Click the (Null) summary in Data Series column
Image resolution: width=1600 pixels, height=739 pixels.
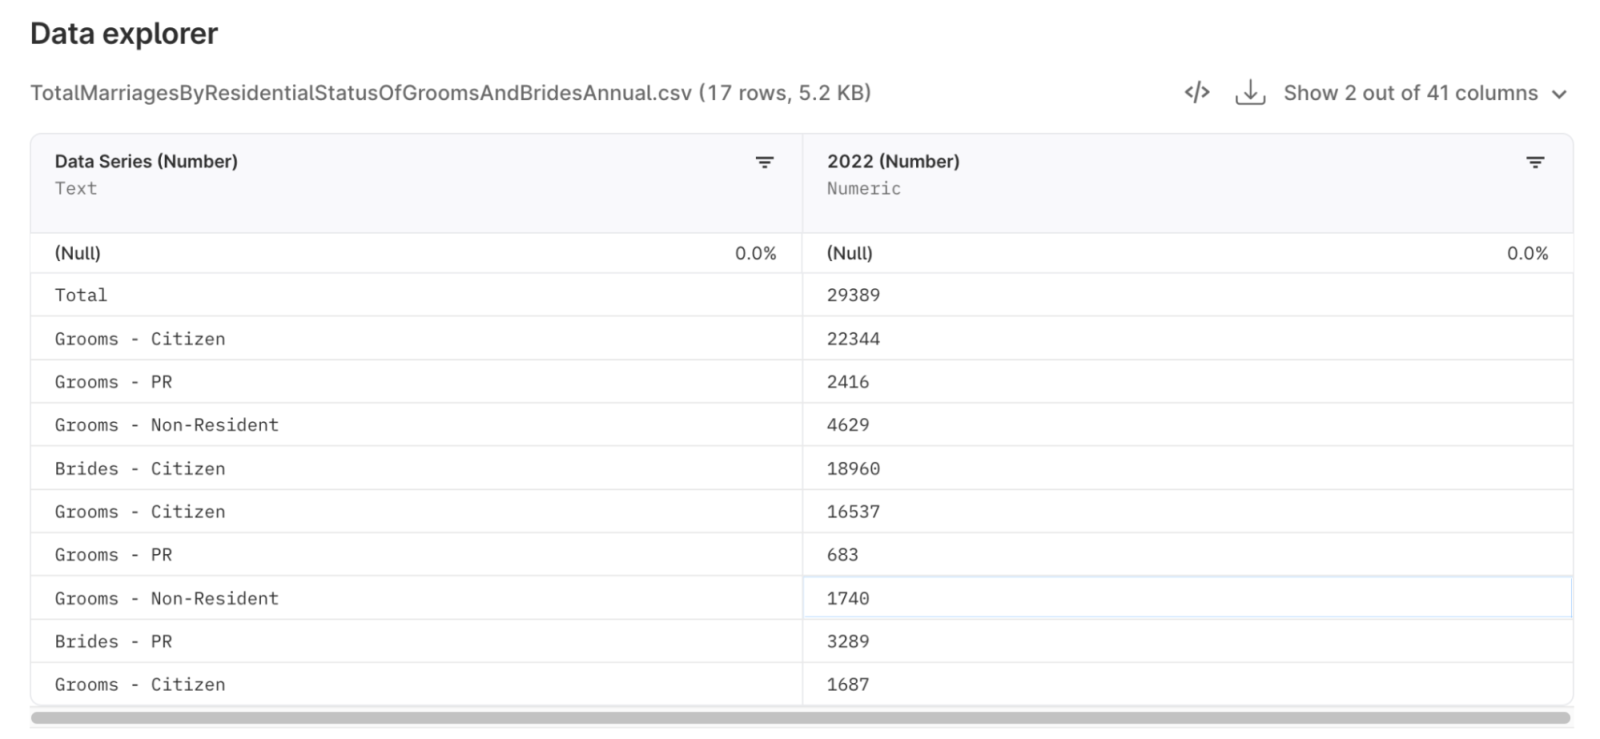(x=78, y=253)
